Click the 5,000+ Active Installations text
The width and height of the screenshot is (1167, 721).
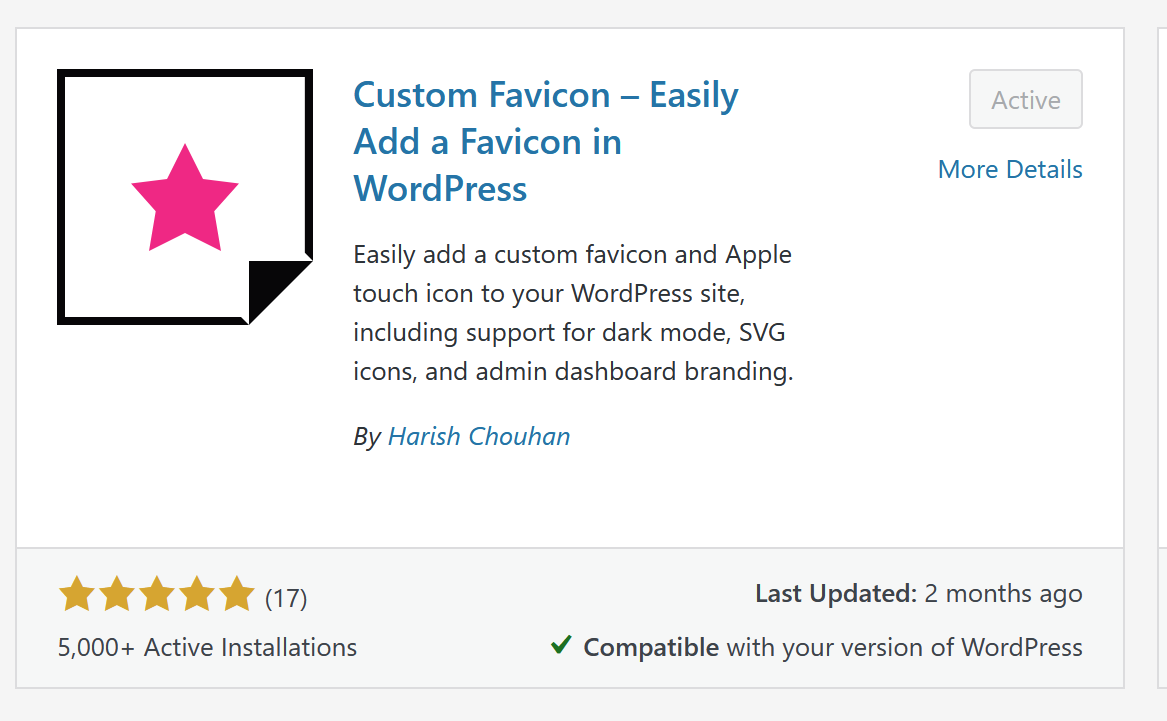[x=207, y=647]
